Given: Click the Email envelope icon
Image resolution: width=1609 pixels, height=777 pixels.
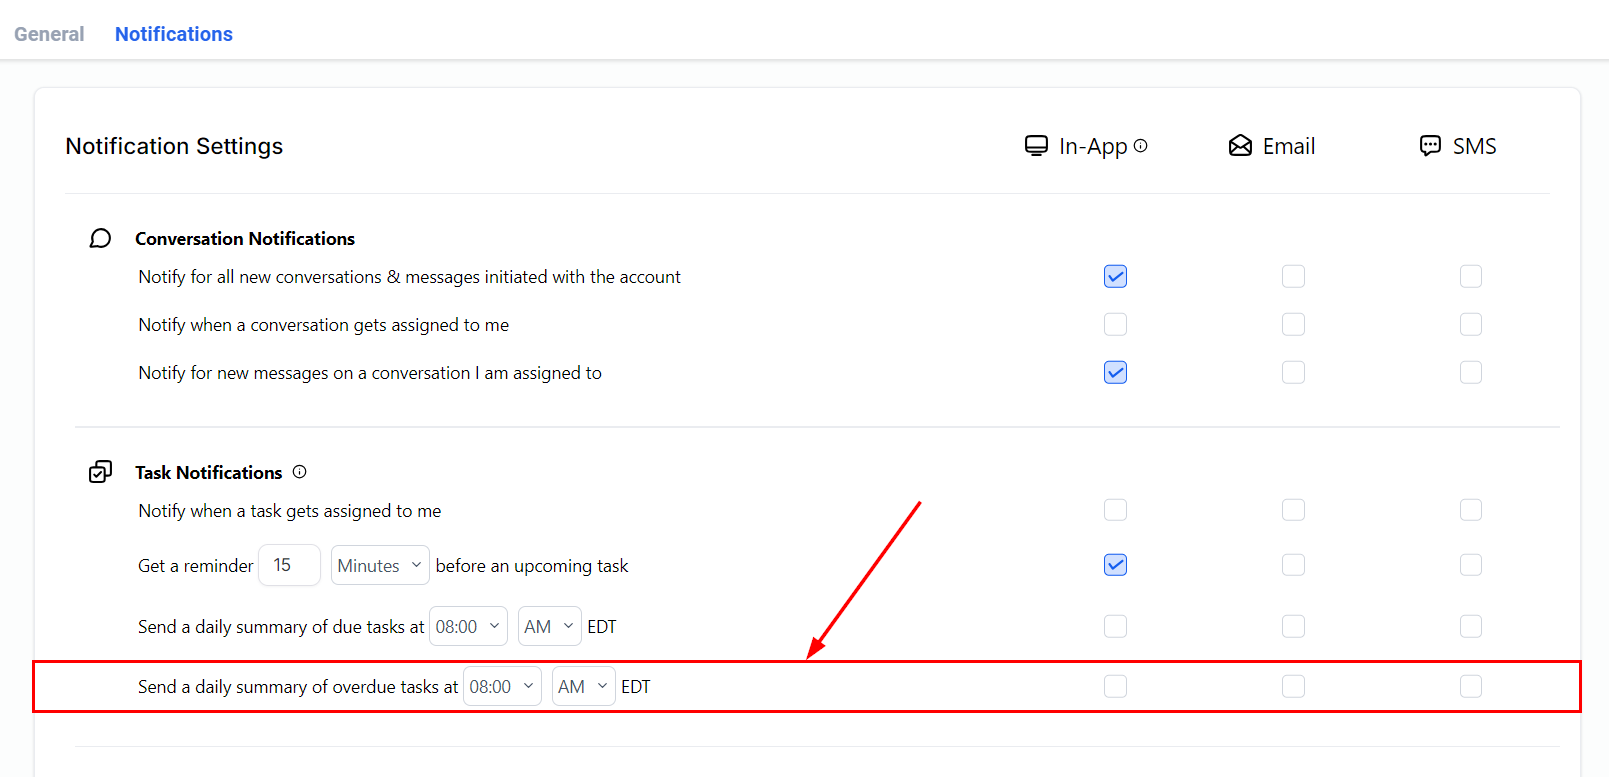Looking at the screenshot, I should (x=1240, y=146).
